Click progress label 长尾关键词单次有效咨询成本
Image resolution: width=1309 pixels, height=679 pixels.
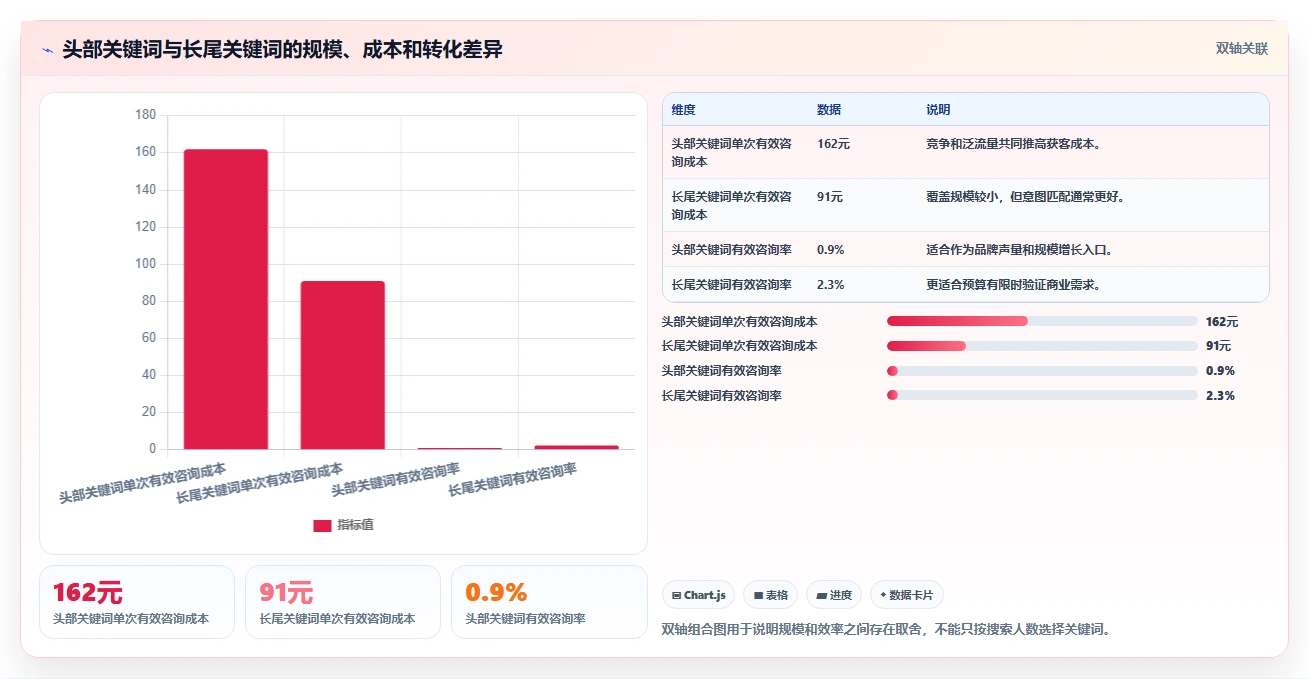click(739, 346)
